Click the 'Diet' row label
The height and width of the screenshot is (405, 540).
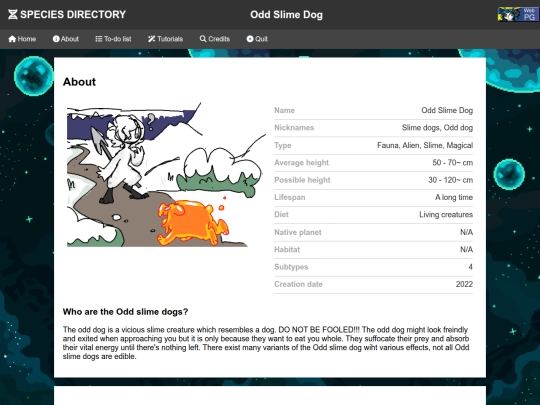(x=281, y=215)
